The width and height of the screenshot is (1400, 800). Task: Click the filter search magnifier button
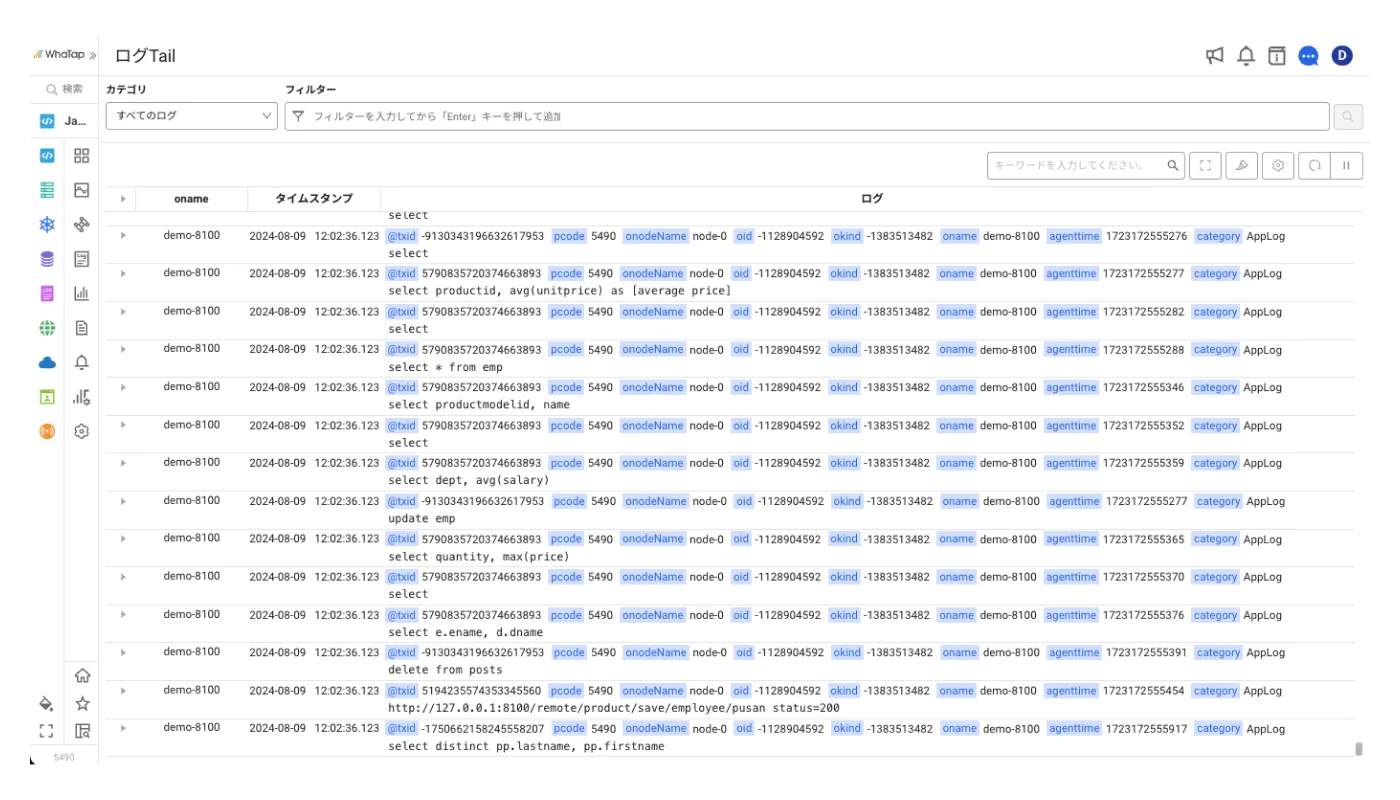1348,117
